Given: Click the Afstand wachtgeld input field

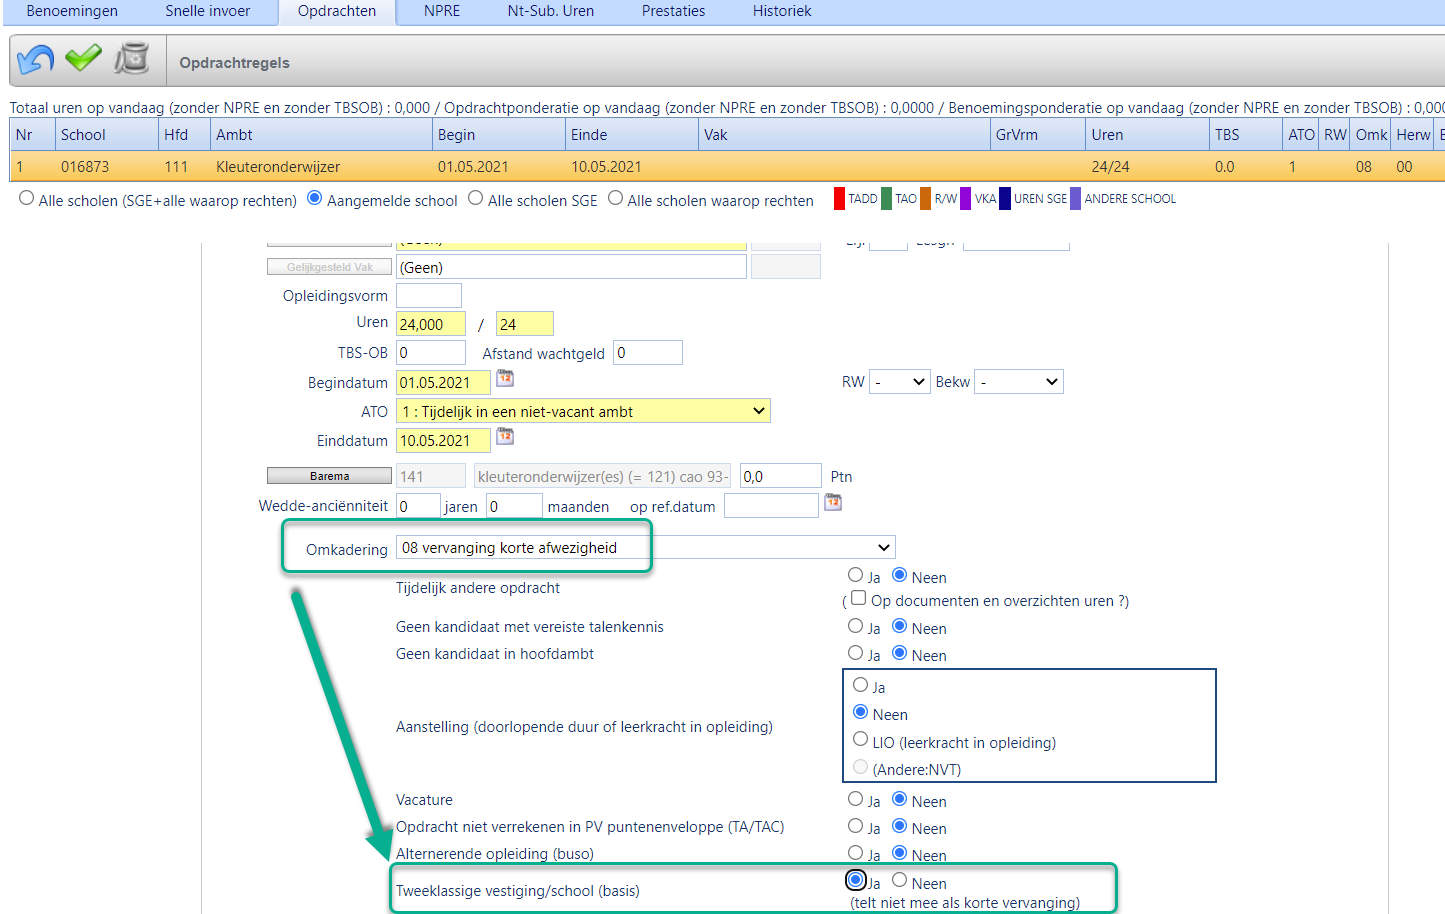Looking at the screenshot, I should [648, 352].
